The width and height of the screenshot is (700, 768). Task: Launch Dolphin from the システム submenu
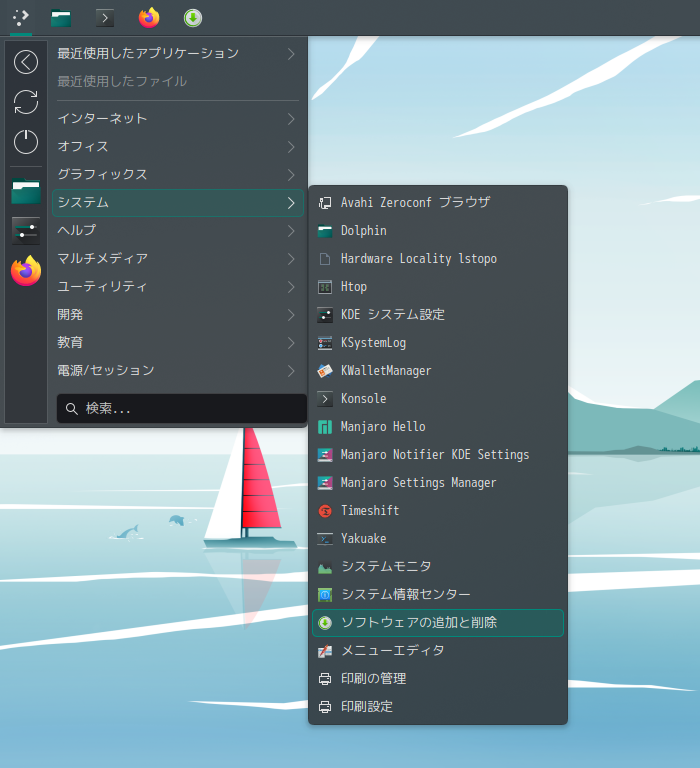(x=438, y=231)
